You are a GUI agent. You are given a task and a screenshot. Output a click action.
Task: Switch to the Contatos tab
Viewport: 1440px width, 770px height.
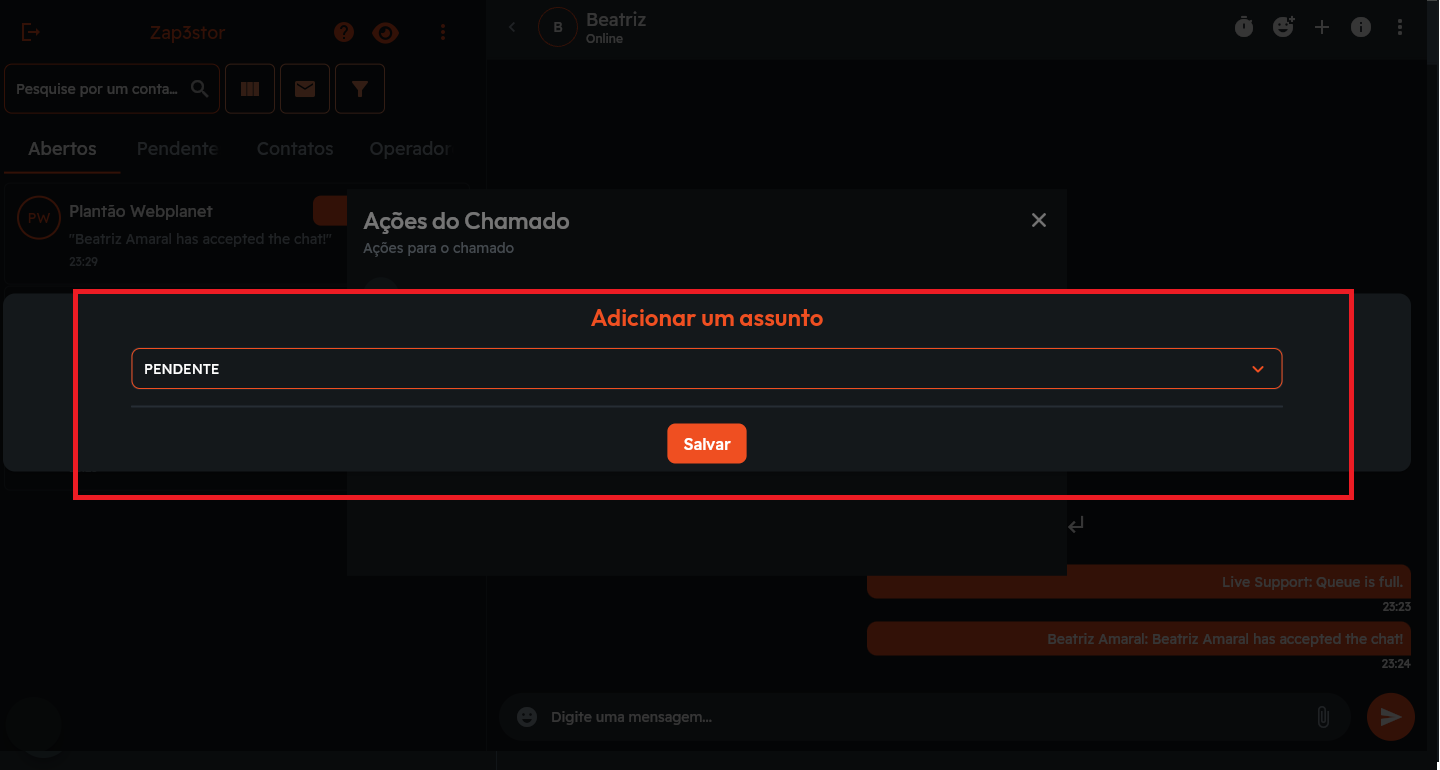click(295, 149)
